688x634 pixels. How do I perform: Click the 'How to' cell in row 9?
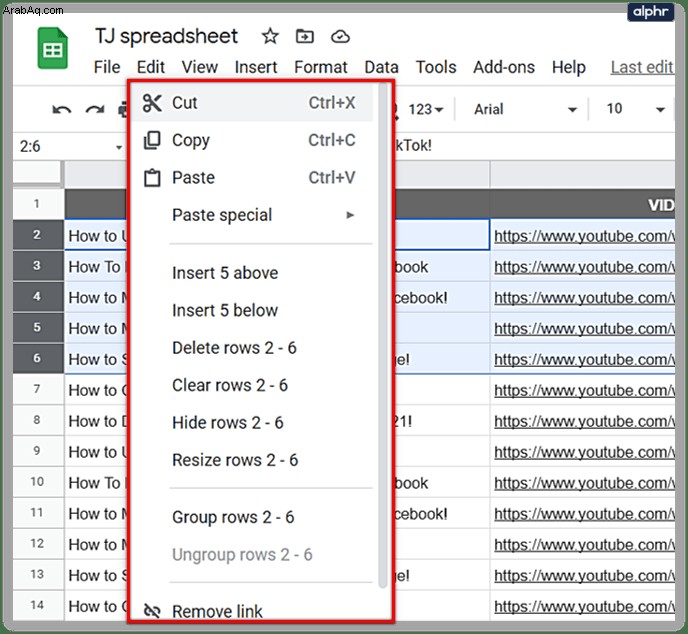point(97,452)
